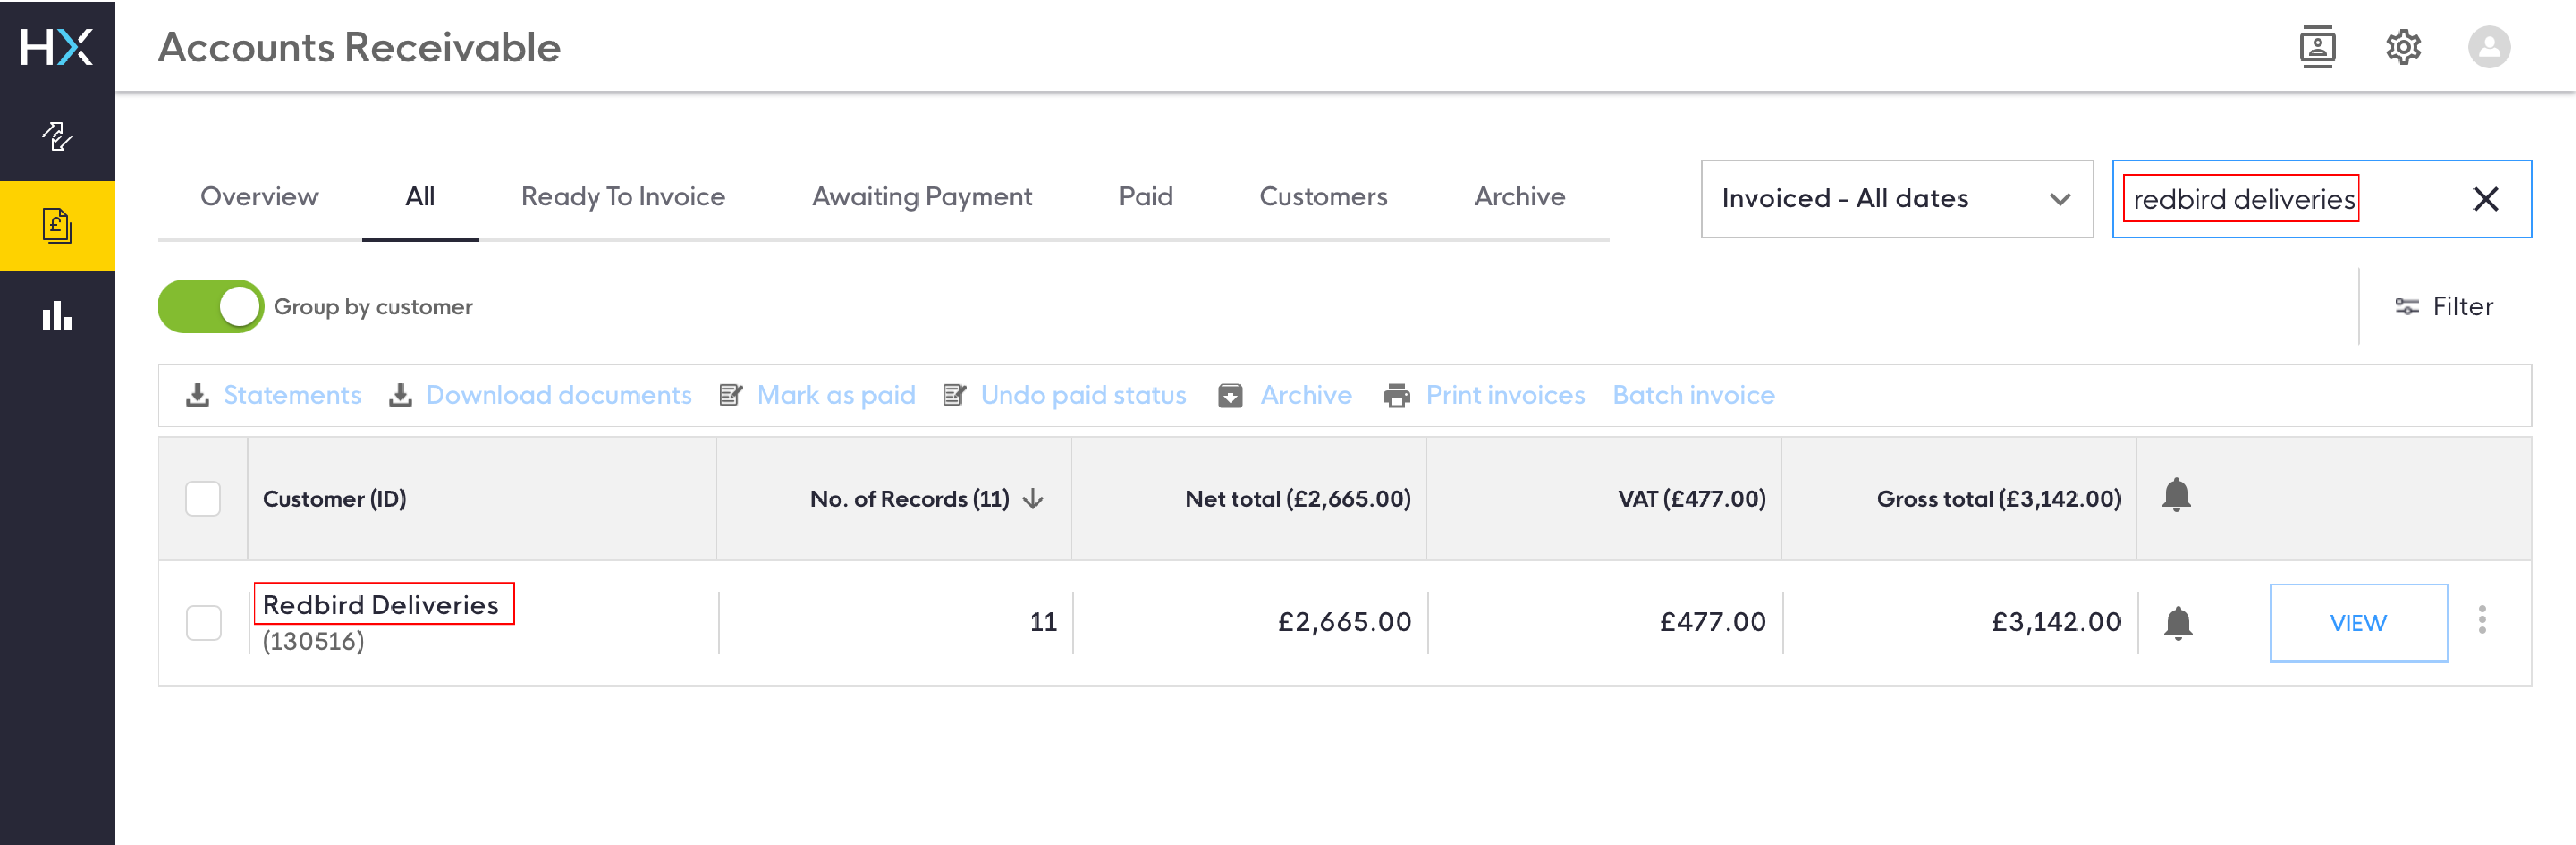Click the filter sliders icon
The image size is (2576, 845).
click(x=2407, y=306)
